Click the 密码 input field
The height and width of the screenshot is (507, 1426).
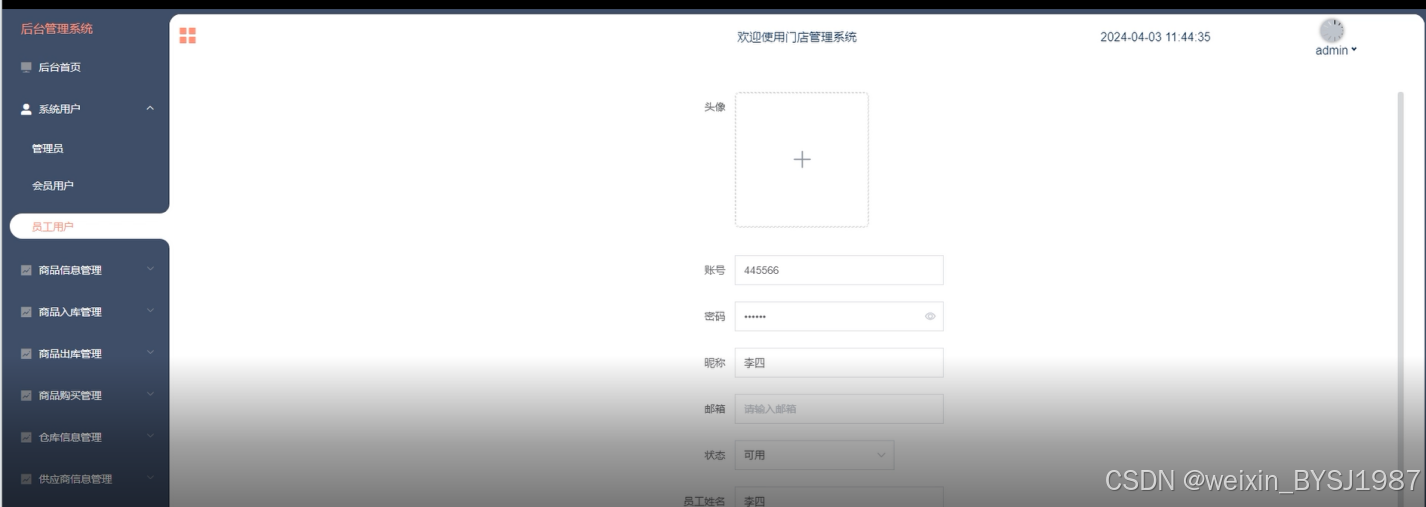[x=839, y=316]
